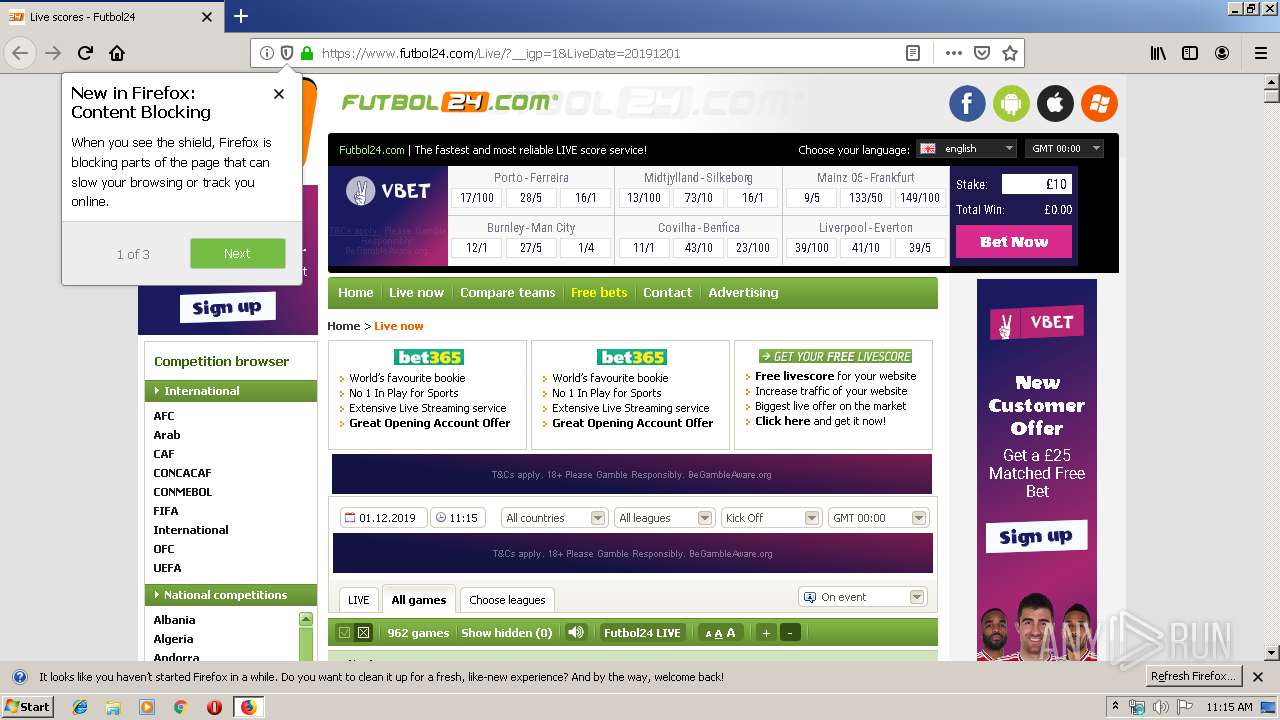Screen dimensions: 1280x720
Task: Click the 11:15 time field
Action: click(457, 518)
